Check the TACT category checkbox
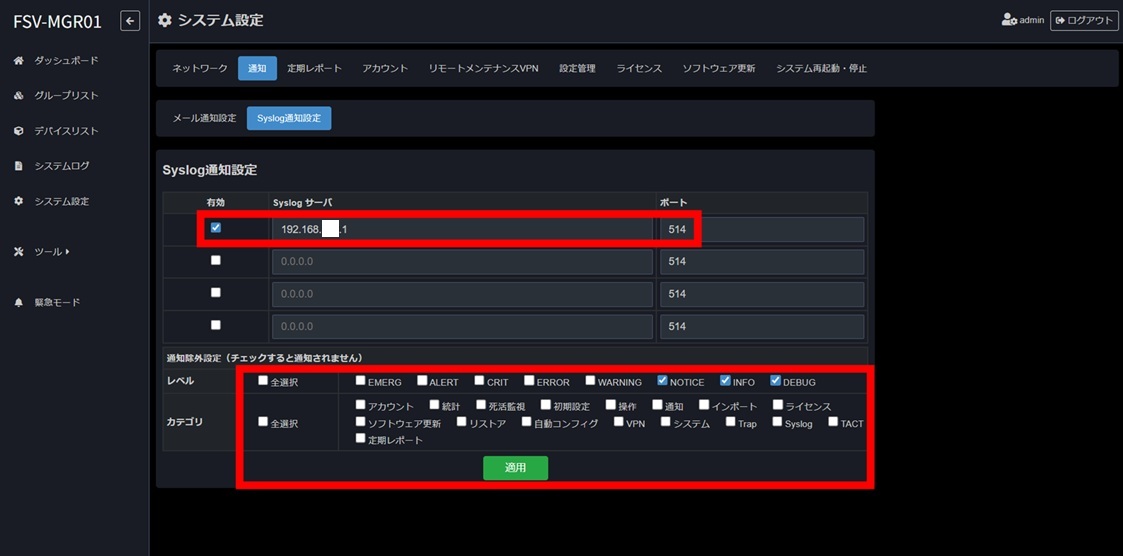The image size is (1123, 556). click(x=833, y=422)
